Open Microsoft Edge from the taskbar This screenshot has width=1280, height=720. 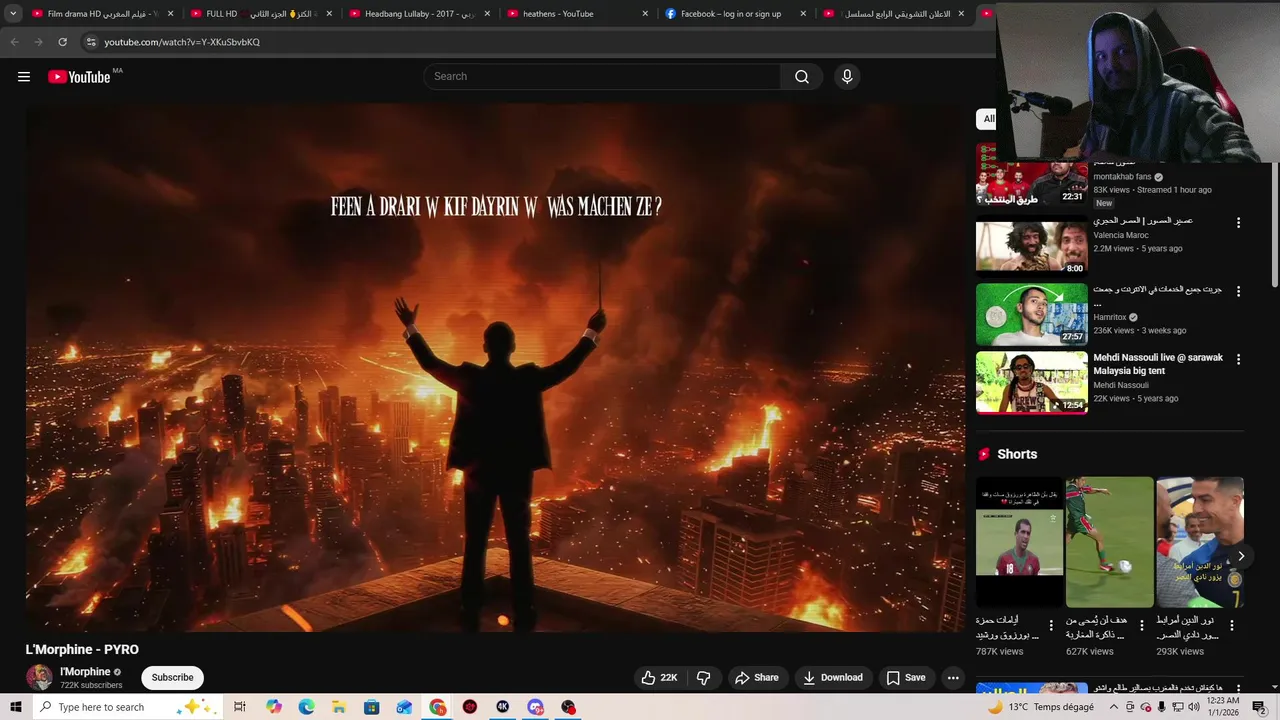click(x=306, y=707)
